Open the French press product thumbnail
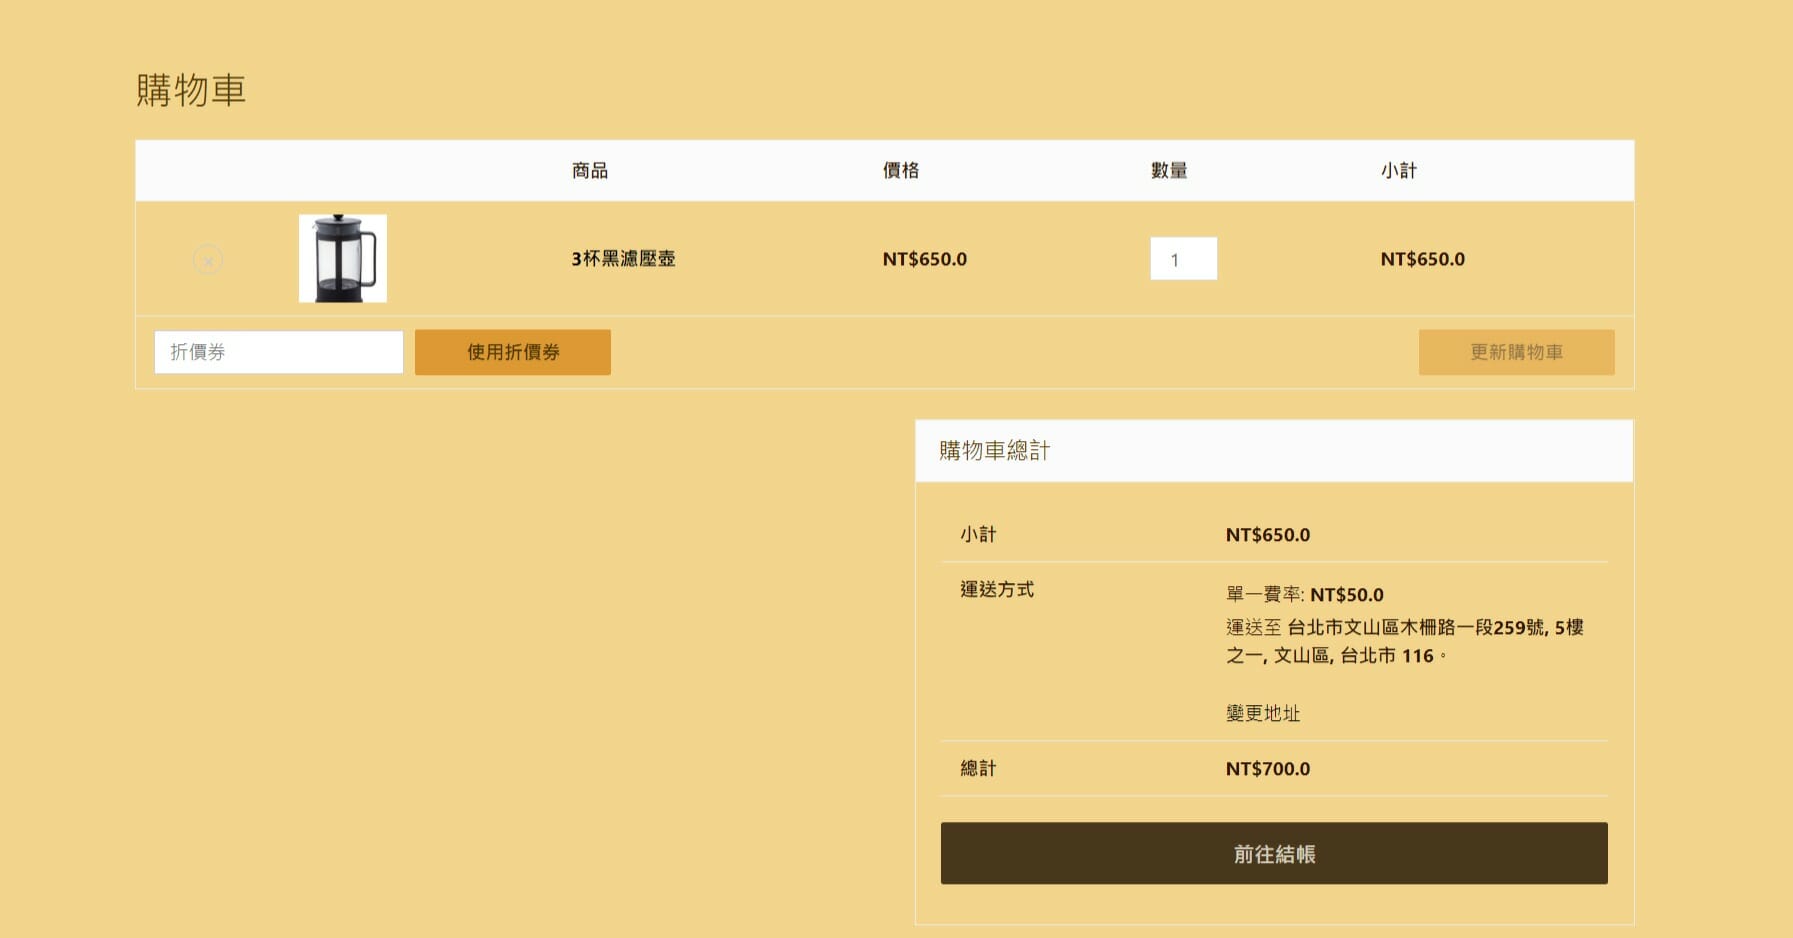 [x=342, y=258]
